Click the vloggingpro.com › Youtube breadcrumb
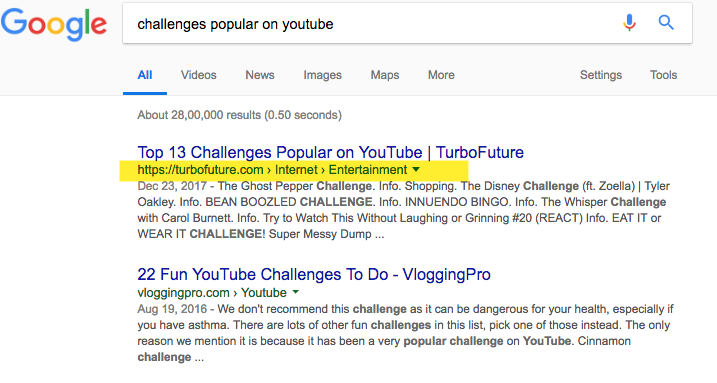The image size is (717, 383). pos(212,293)
